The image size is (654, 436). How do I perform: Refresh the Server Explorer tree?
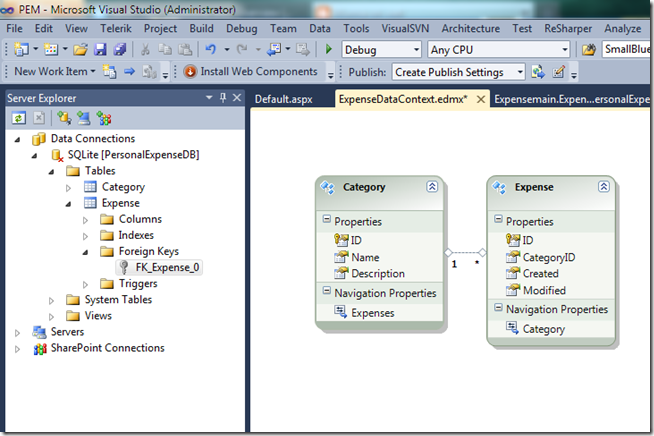point(19,118)
